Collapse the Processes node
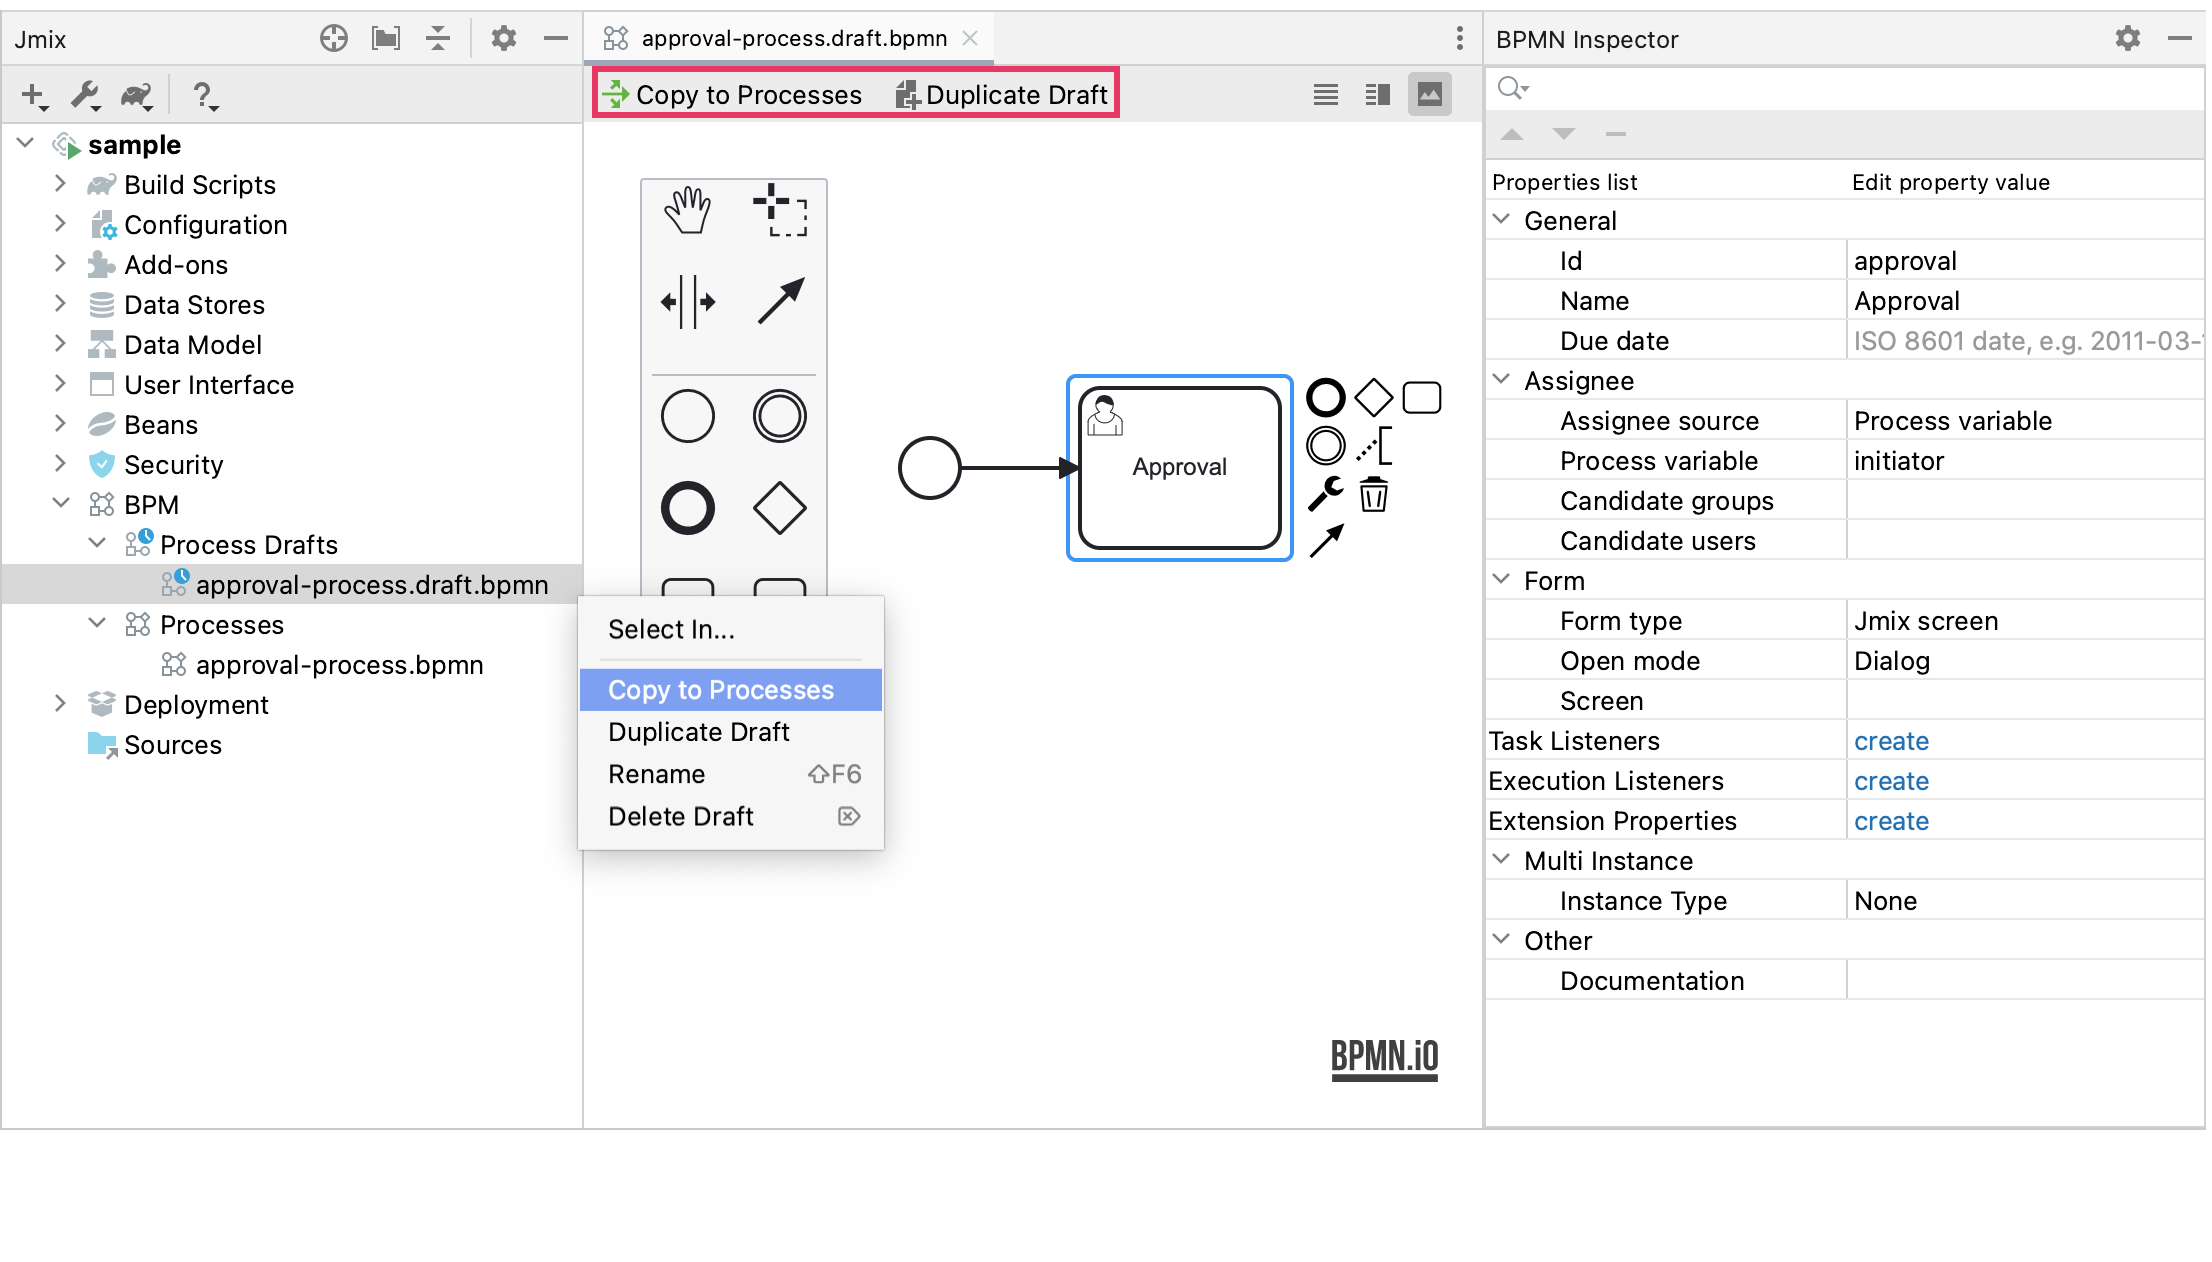 pos(97,624)
